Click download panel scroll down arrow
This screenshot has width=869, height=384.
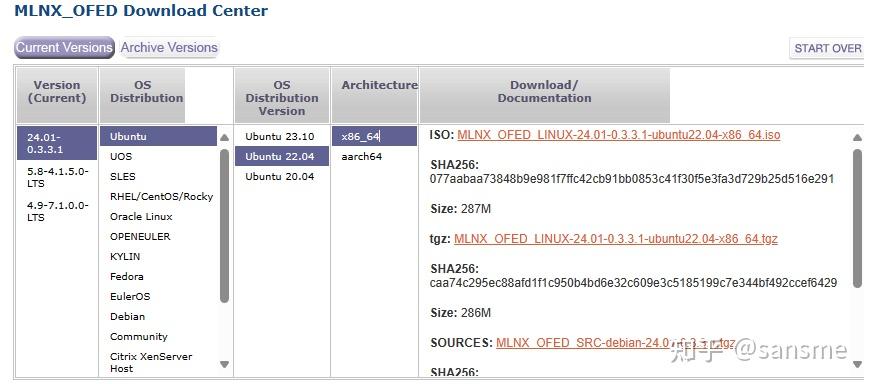[857, 364]
